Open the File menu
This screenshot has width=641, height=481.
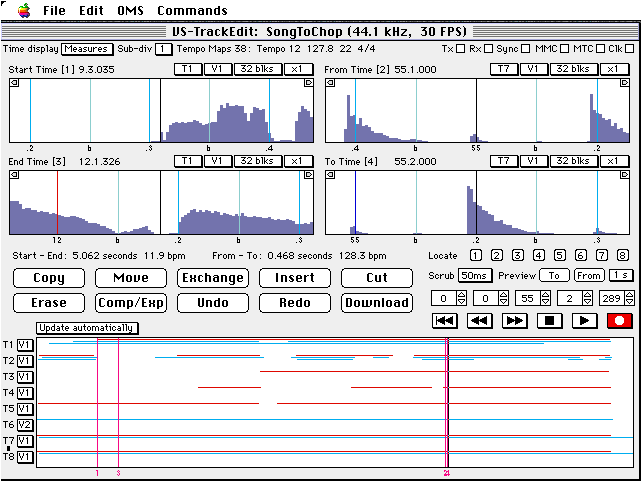click(54, 11)
